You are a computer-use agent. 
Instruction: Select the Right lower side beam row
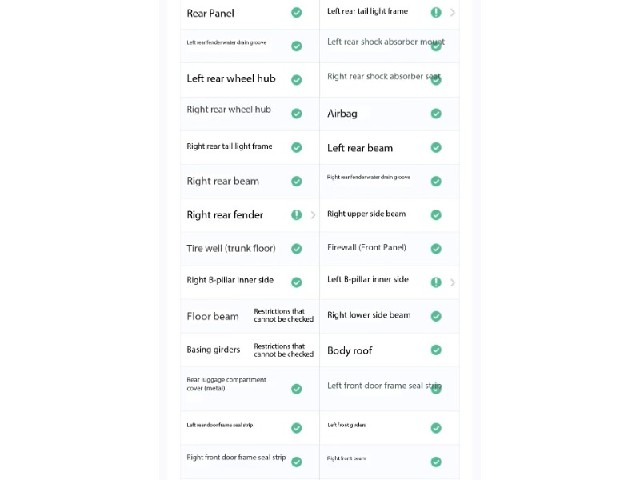(x=389, y=316)
